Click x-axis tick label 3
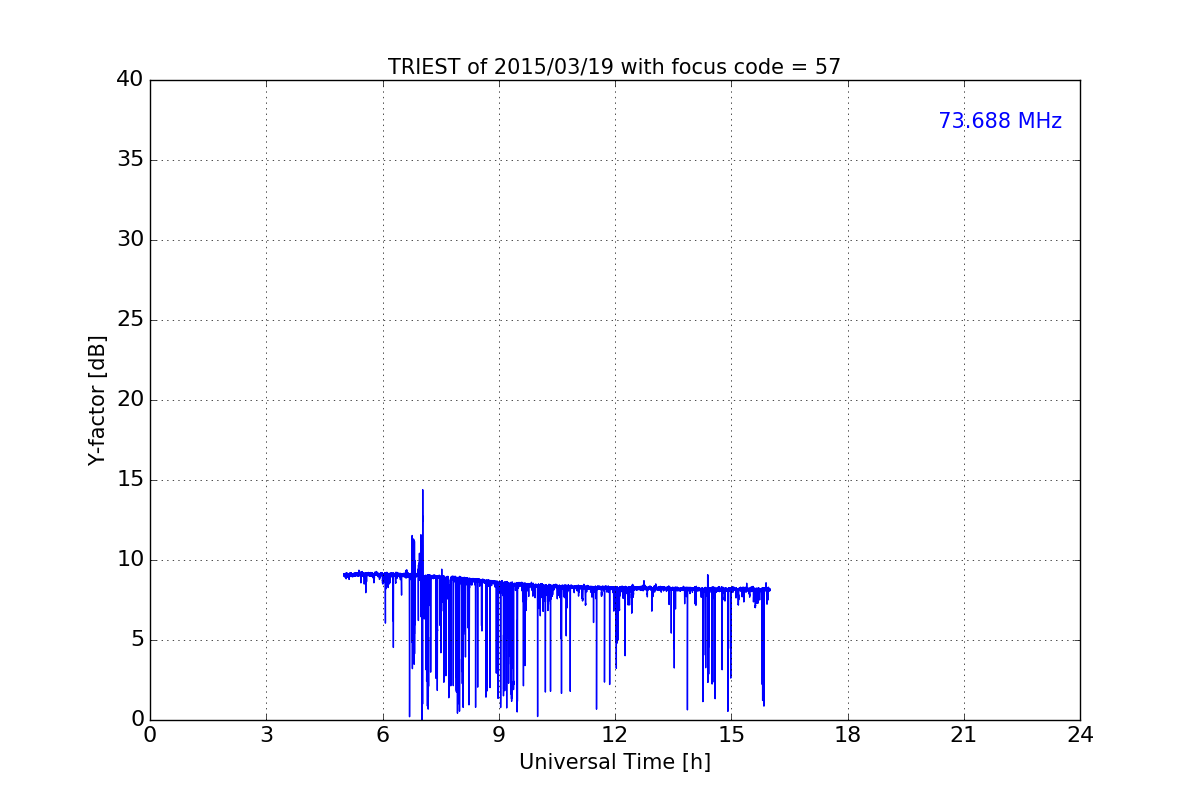Screen dimensions: 1200x800 (266, 735)
